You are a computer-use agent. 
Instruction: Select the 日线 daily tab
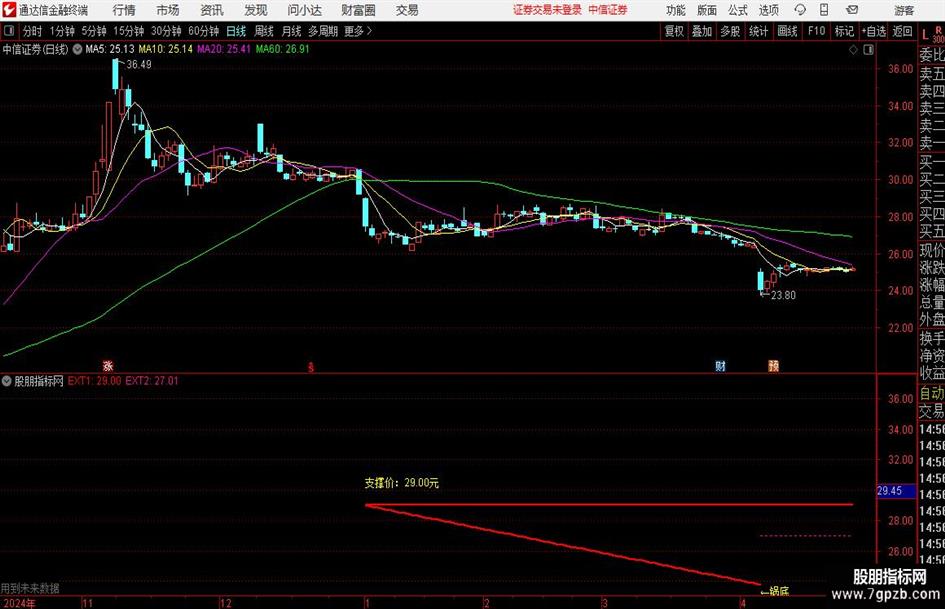point(236,31)
